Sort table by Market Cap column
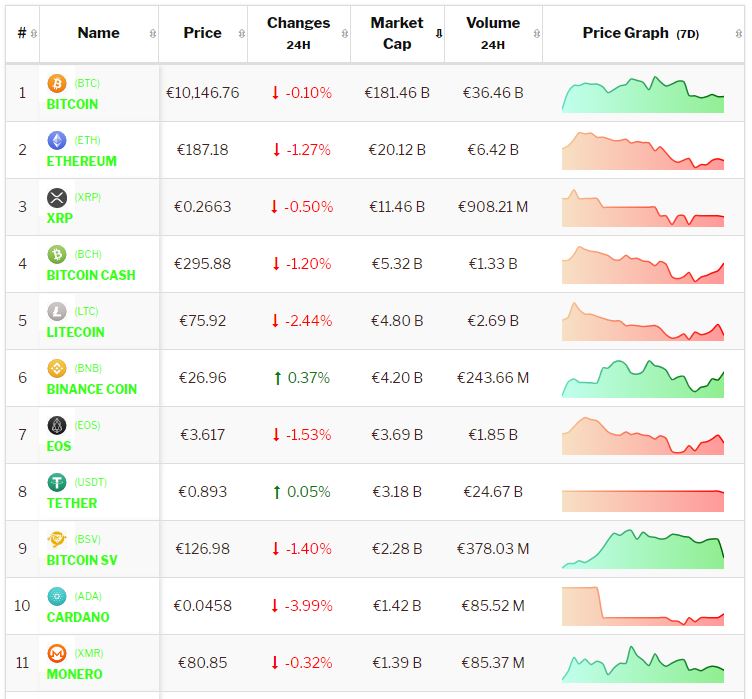 click(x=397, y=33)
